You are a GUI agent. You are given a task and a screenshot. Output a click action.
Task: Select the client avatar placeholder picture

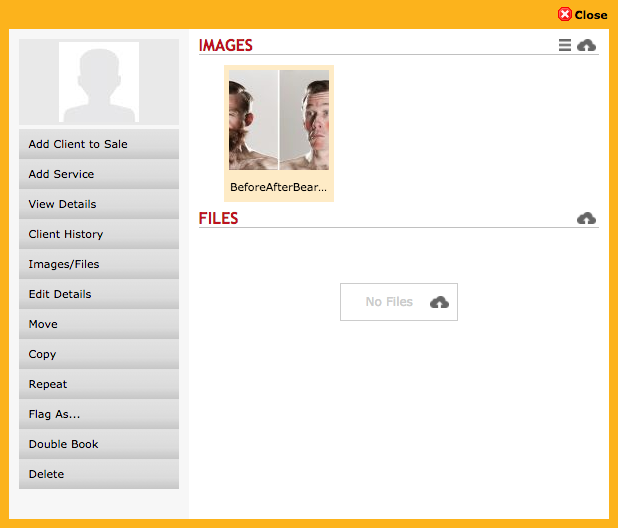point(99,82)
